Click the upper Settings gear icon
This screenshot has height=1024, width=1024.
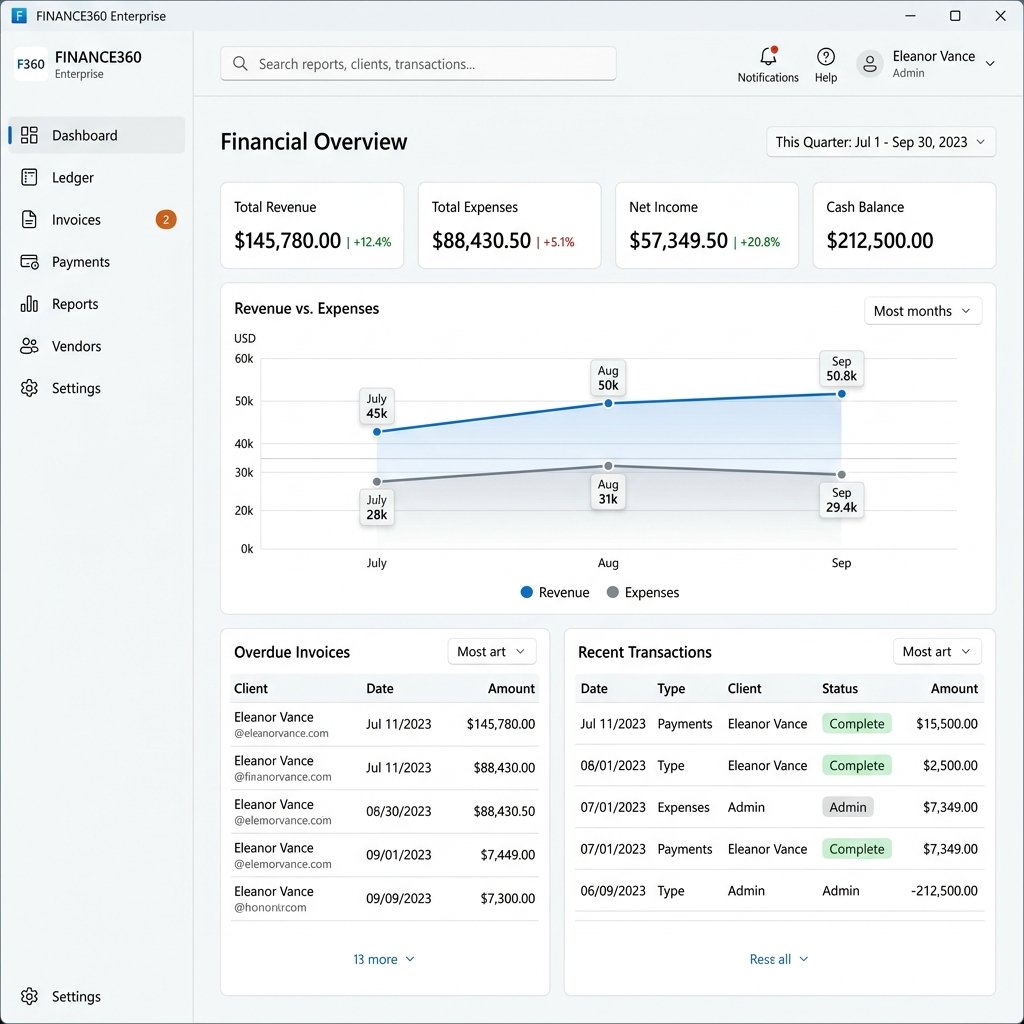pos(29,388)
